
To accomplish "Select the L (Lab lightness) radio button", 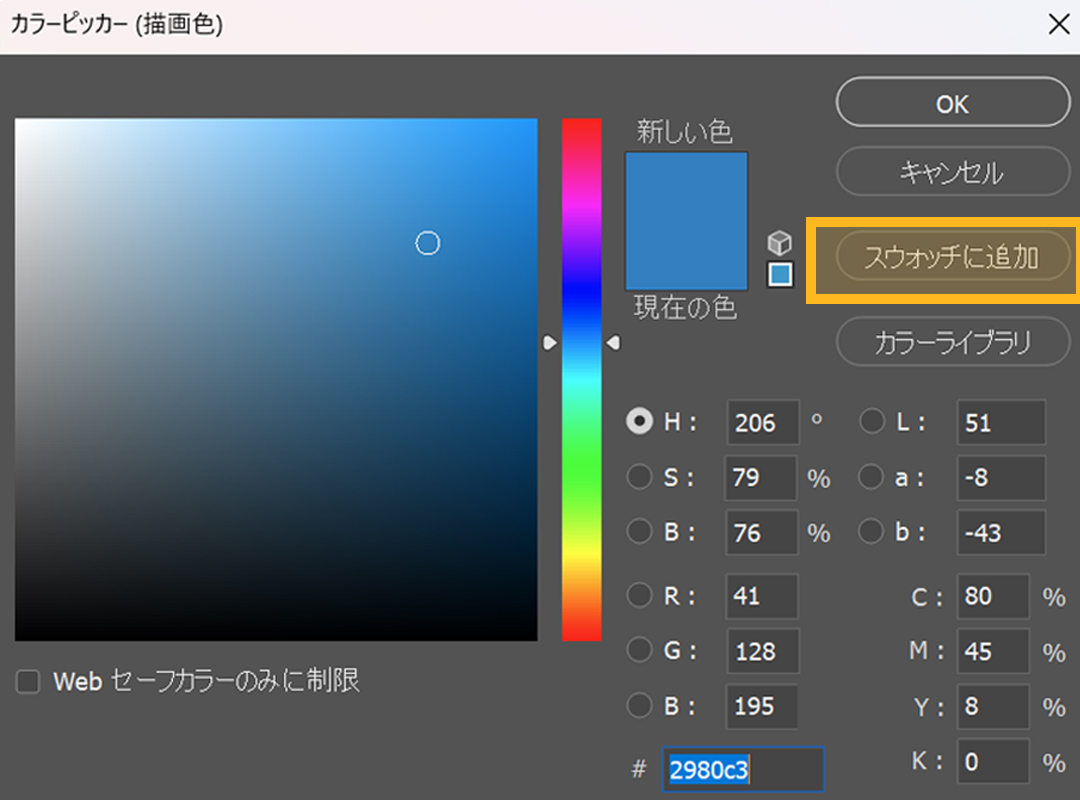I will 872,422.
